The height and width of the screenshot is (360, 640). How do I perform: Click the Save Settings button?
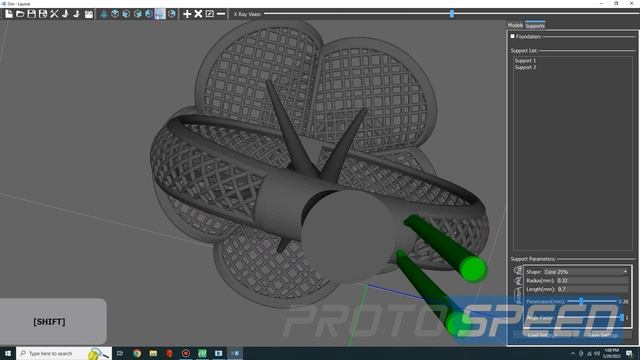(603, 335)
